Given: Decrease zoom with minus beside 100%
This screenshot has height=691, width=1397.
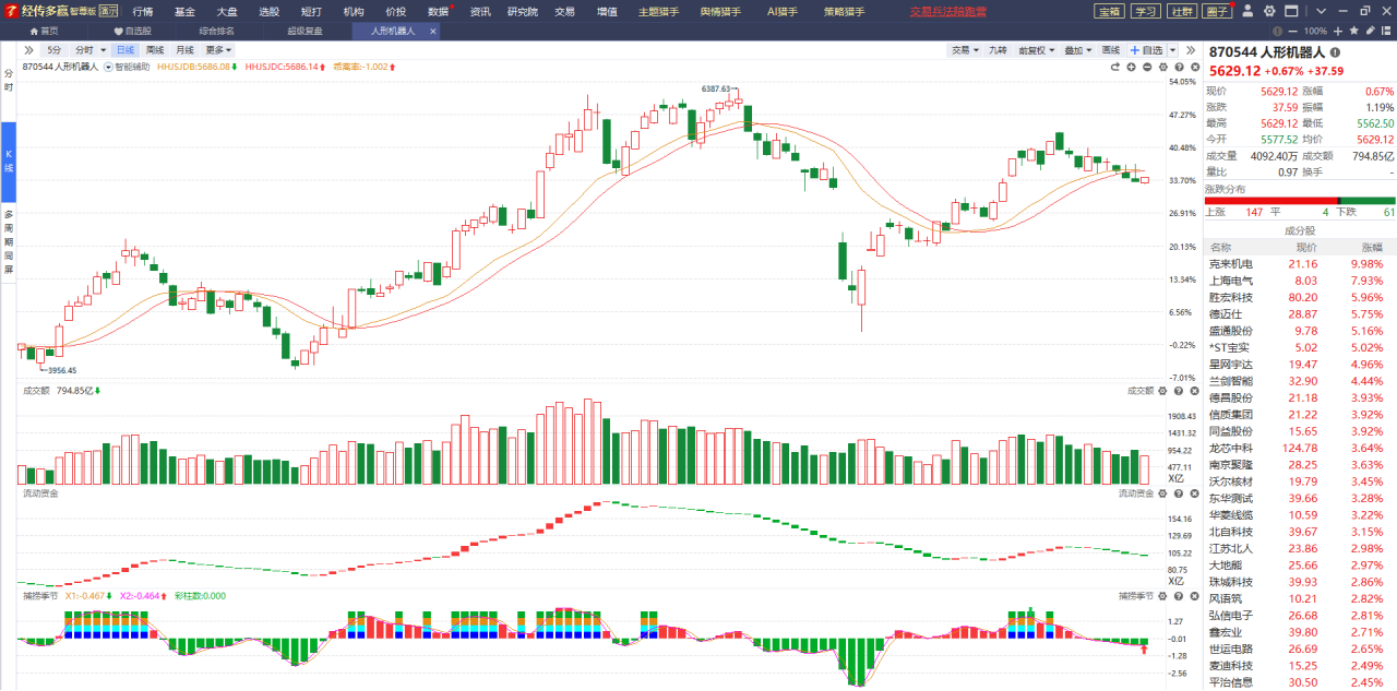Looking at the screenshot, I should (x=1292, y=31).
